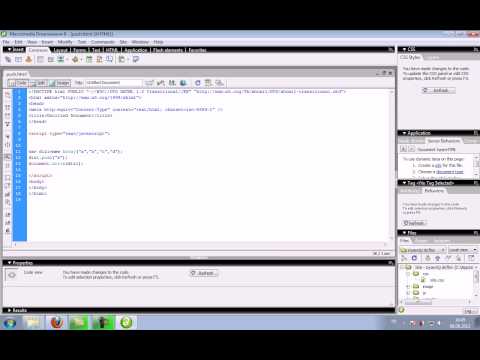Click the Email Link insert icon
480x360 pixels.
pos(19,60)
